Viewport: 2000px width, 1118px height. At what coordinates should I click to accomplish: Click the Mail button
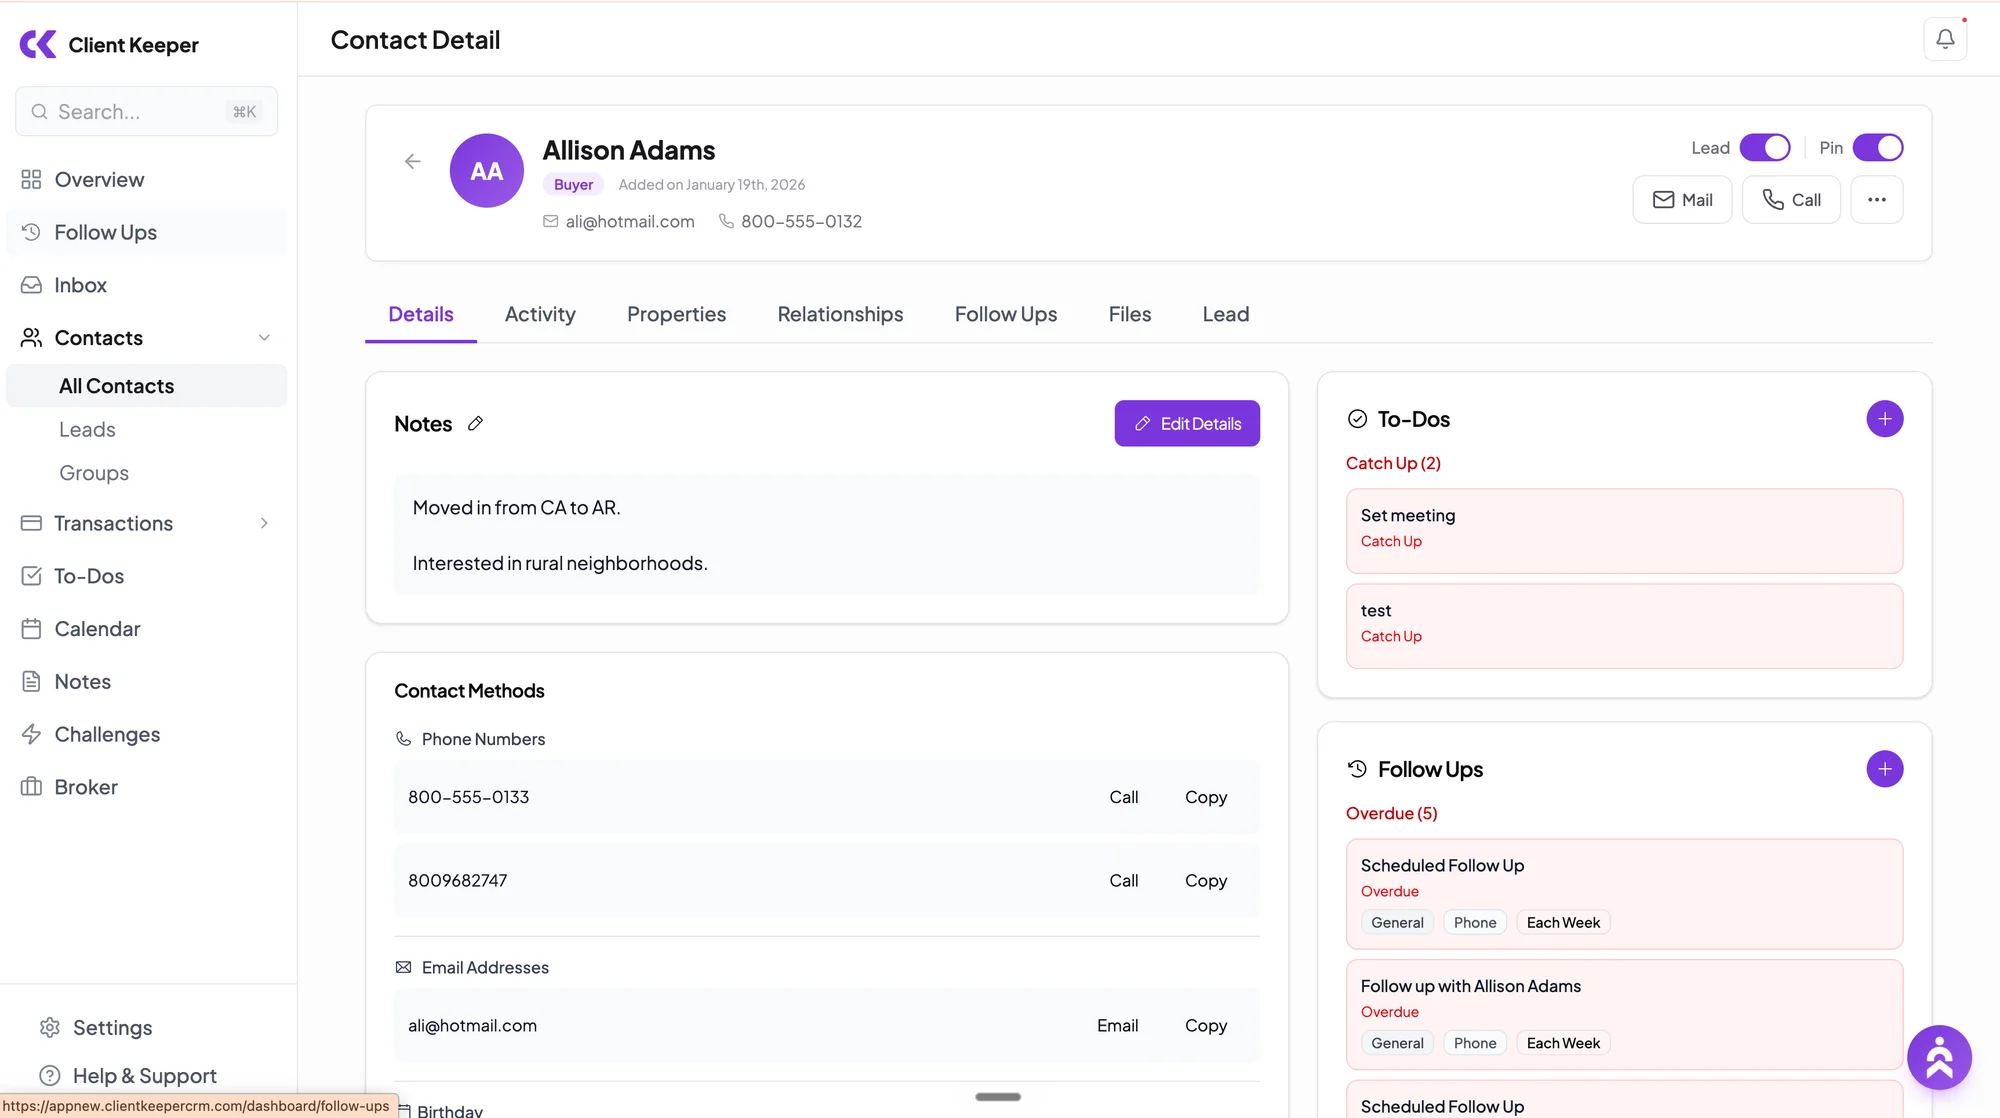click(1682, 200)
